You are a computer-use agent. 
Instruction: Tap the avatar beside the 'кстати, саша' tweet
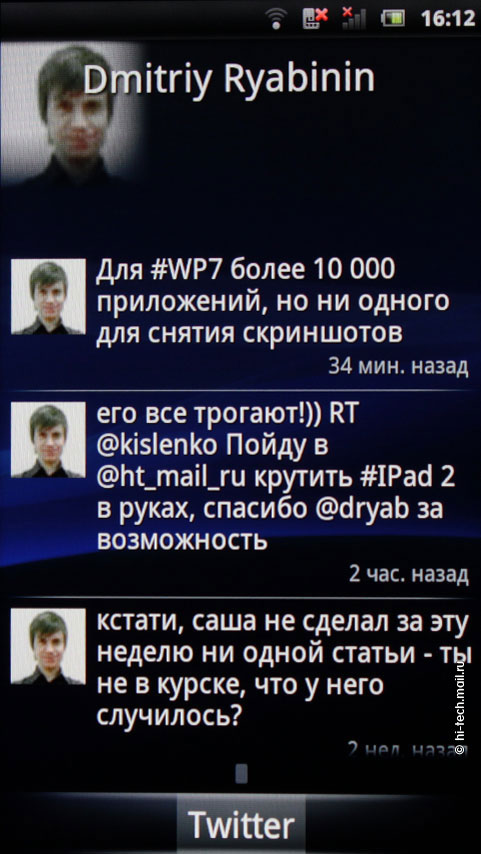[x=48, y=646]
